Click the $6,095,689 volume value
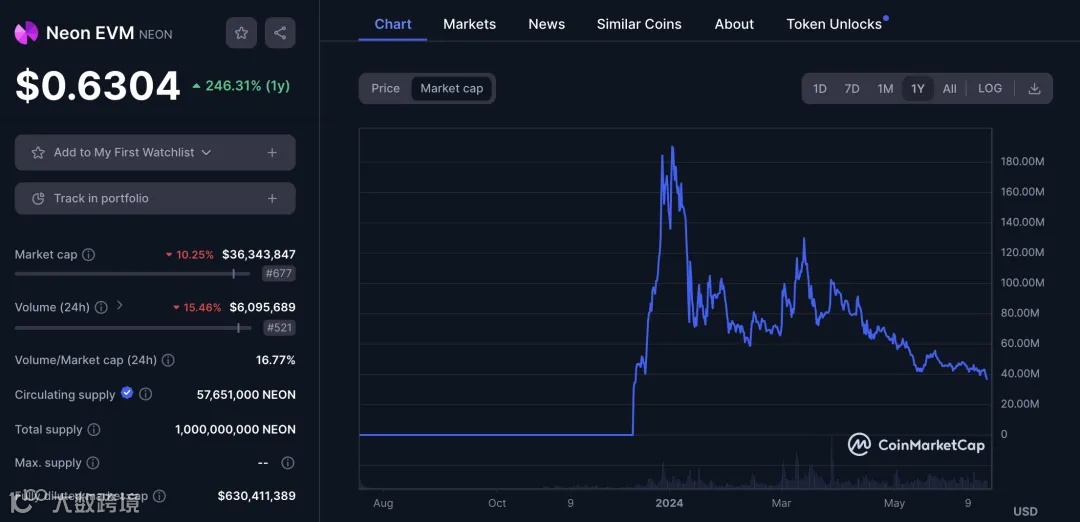 point(262,307)
